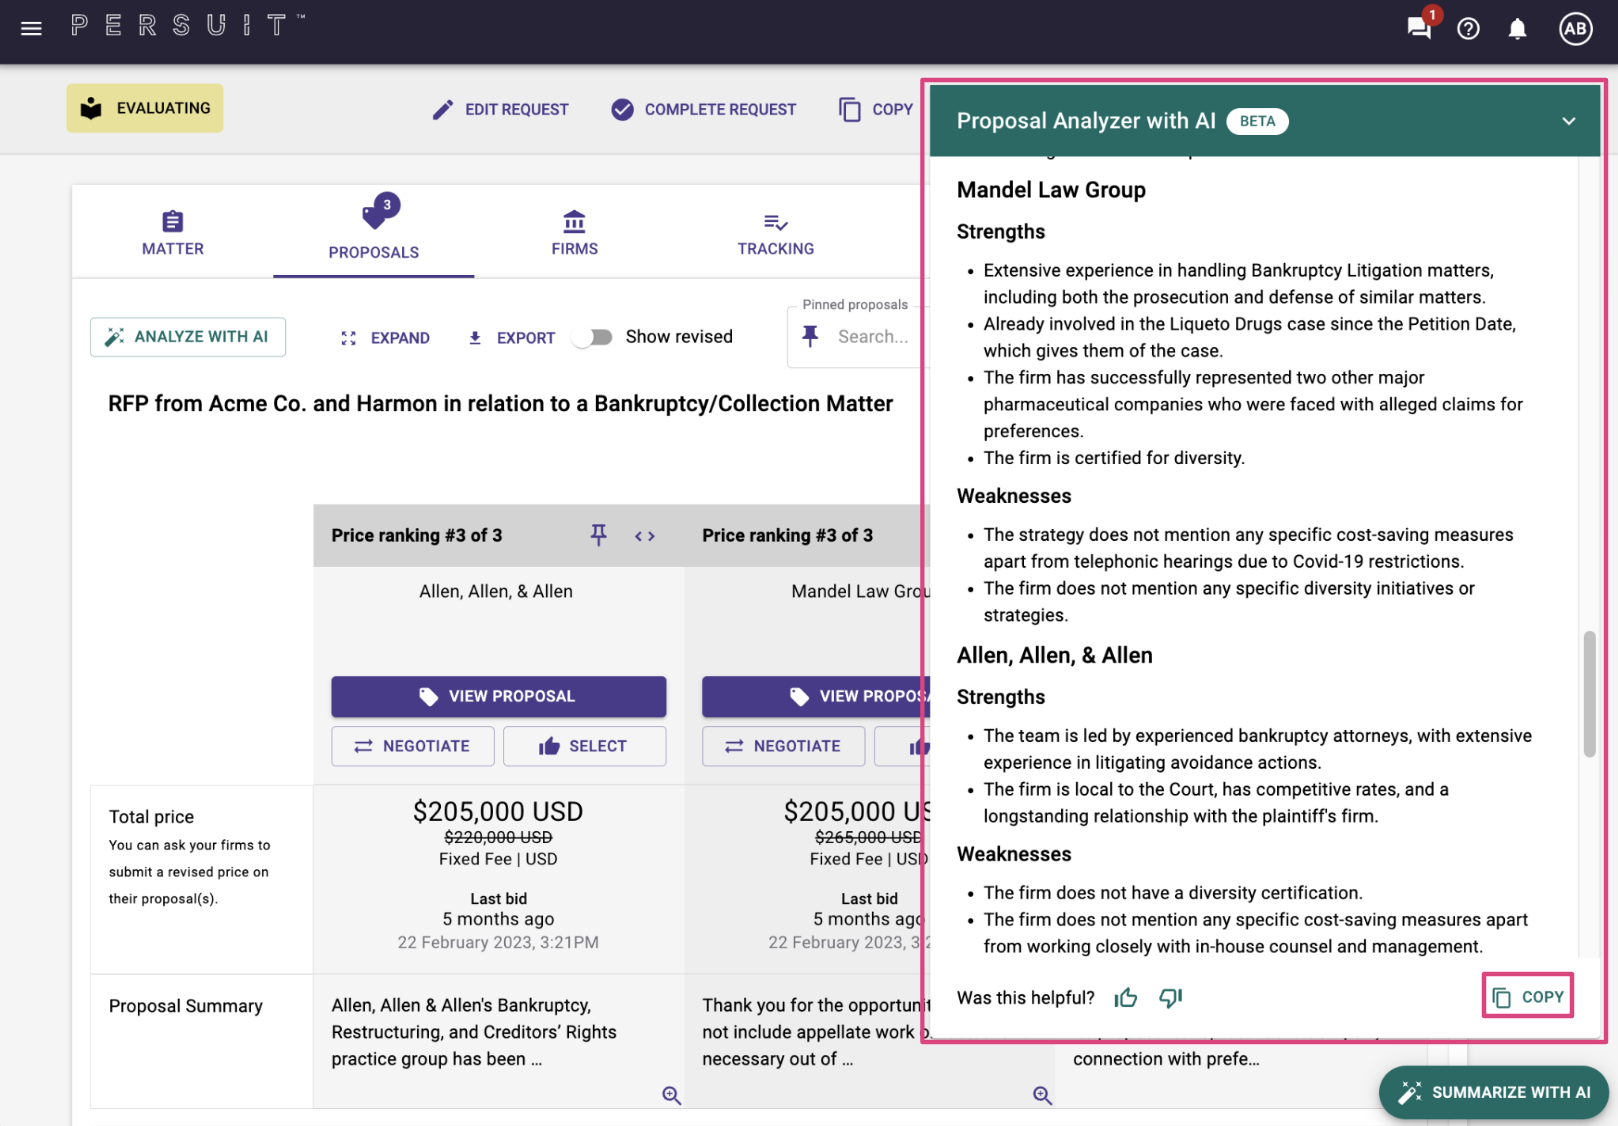Zoom into Allen proposal summary magnifier

point(671,1095)
